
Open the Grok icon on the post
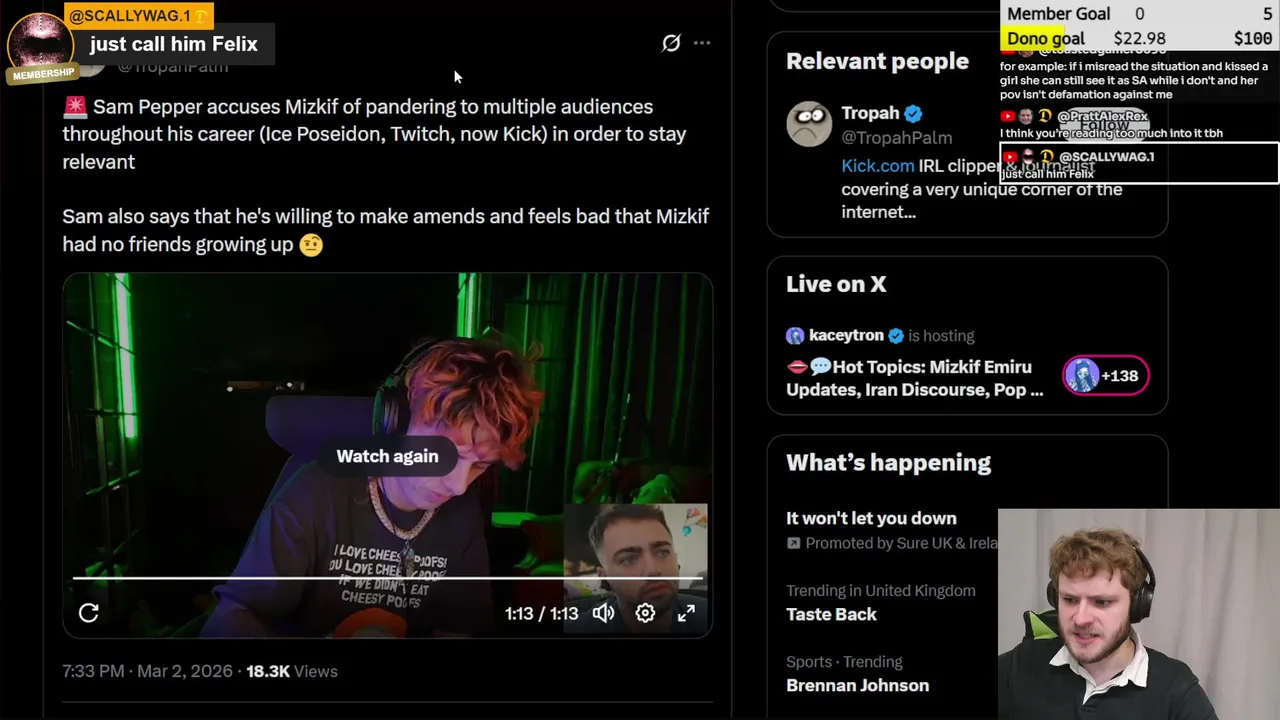(x=671, y=43)
